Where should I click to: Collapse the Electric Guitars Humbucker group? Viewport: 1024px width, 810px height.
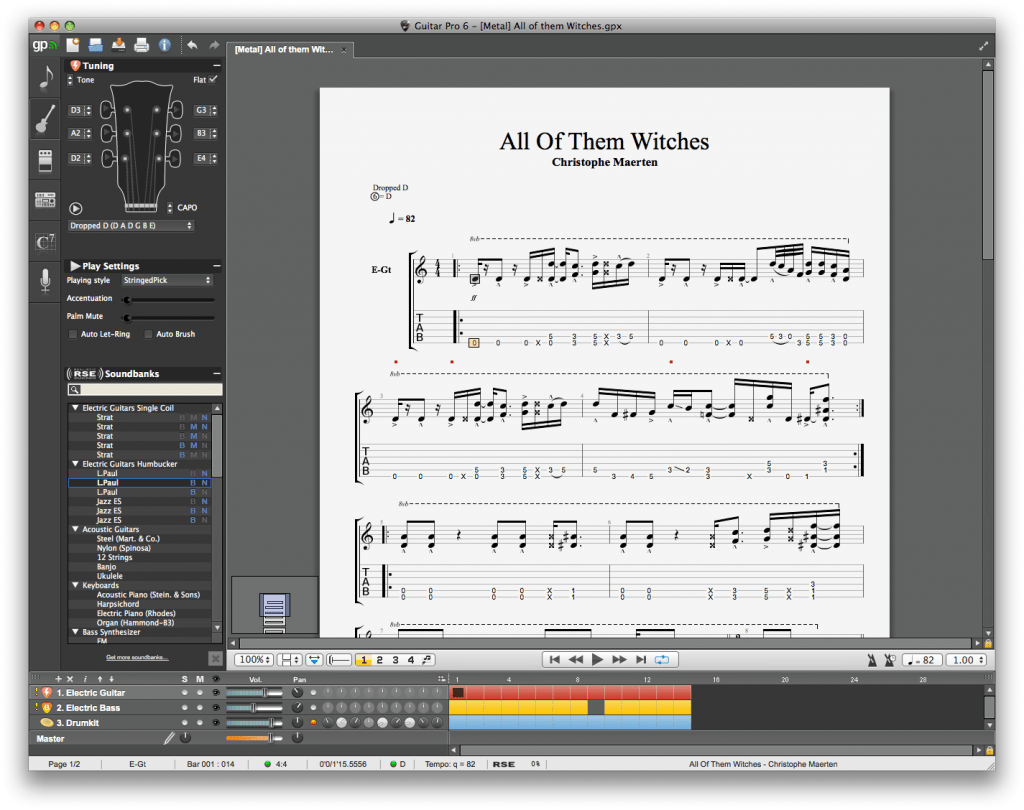[x=75, y=464]
